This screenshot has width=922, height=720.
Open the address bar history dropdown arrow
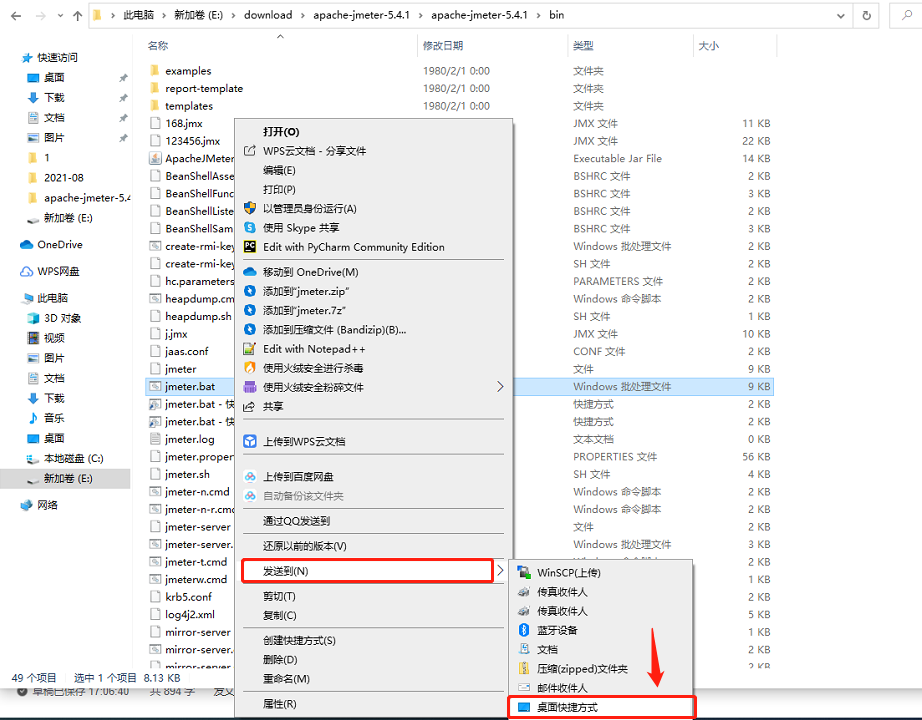click(x=843, y=16)
